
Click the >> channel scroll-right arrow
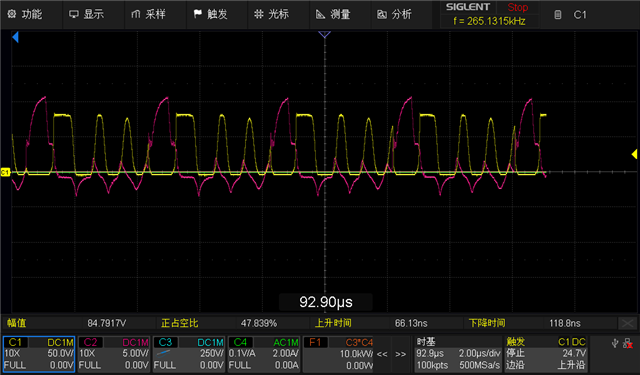click(400, 354)
